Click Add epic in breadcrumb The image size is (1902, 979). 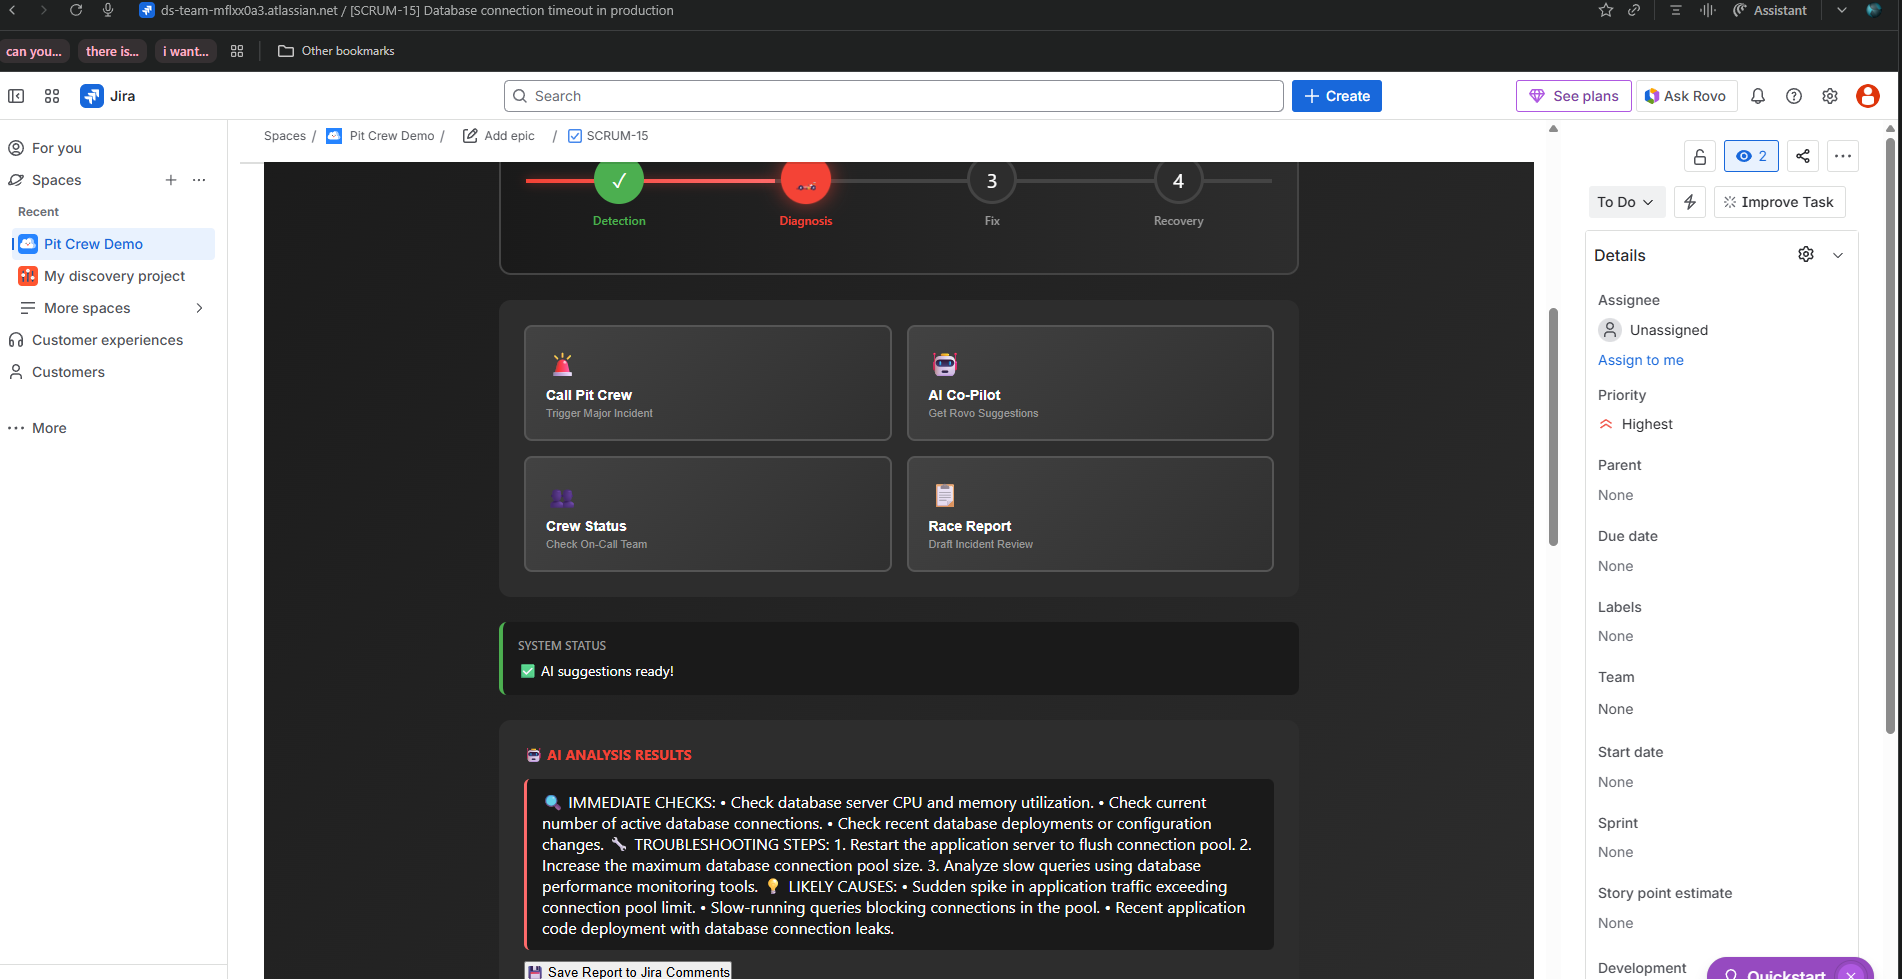[x=499, y=136]
